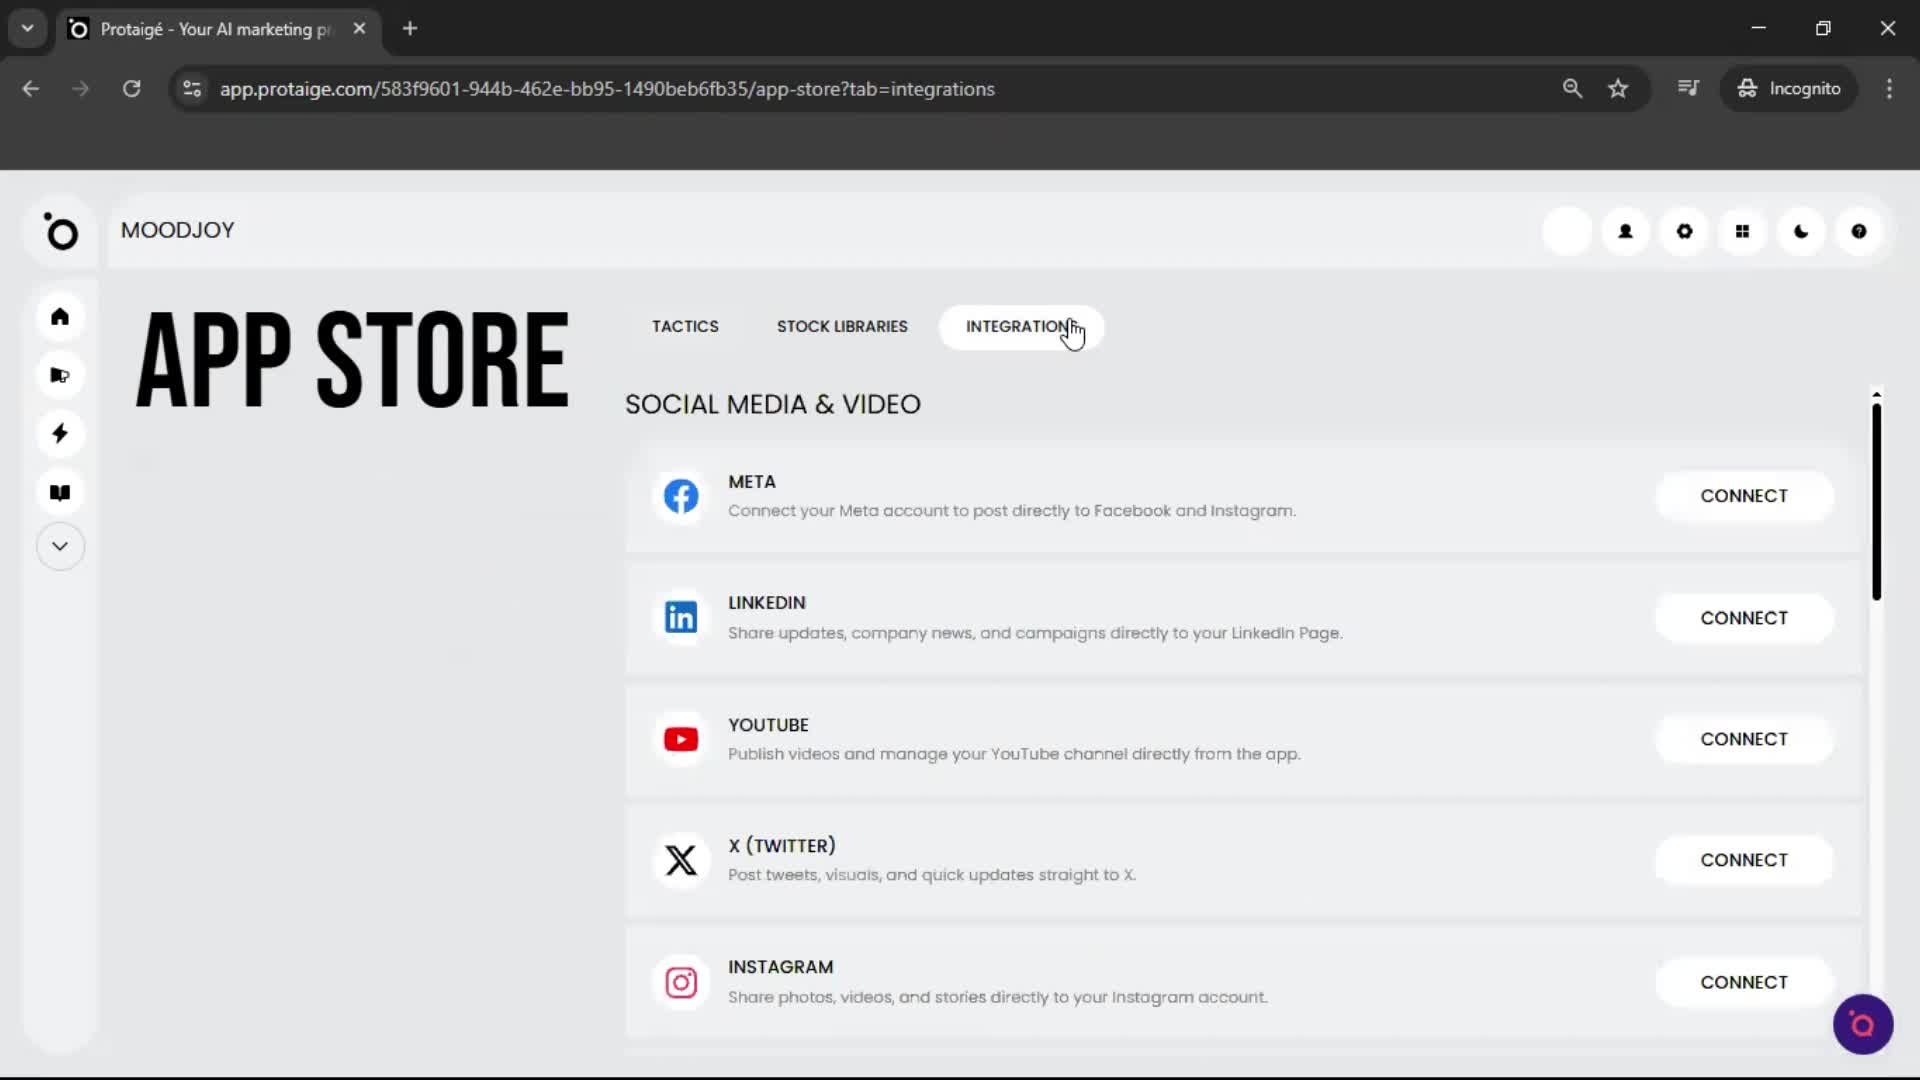This screenshot has width=1920, height=1080.
Task: Switch to the TACTICS tab
Action: click(685, 326)
